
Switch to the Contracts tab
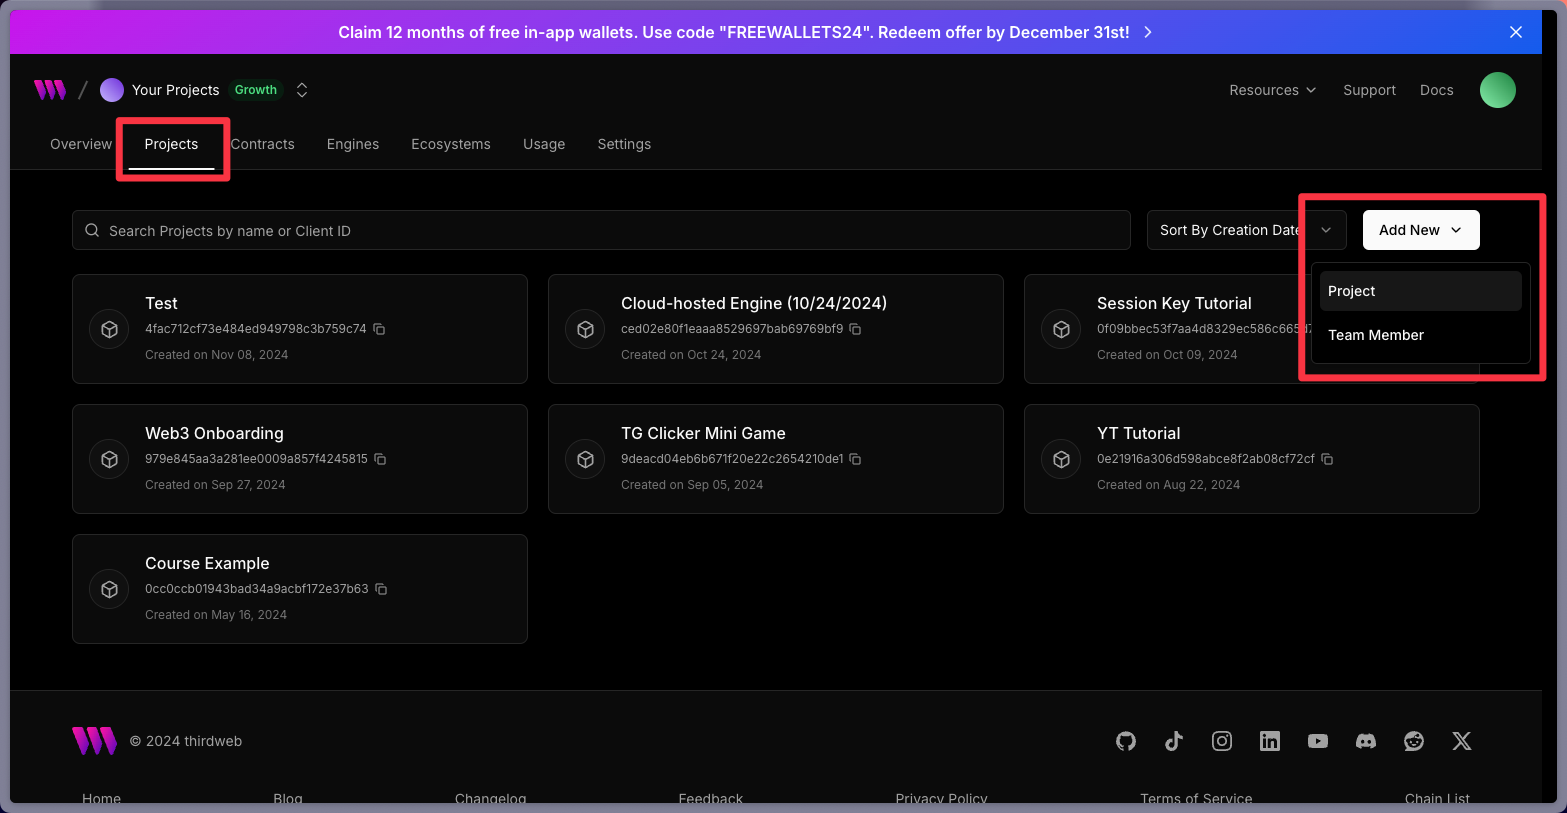coord(262,144)
